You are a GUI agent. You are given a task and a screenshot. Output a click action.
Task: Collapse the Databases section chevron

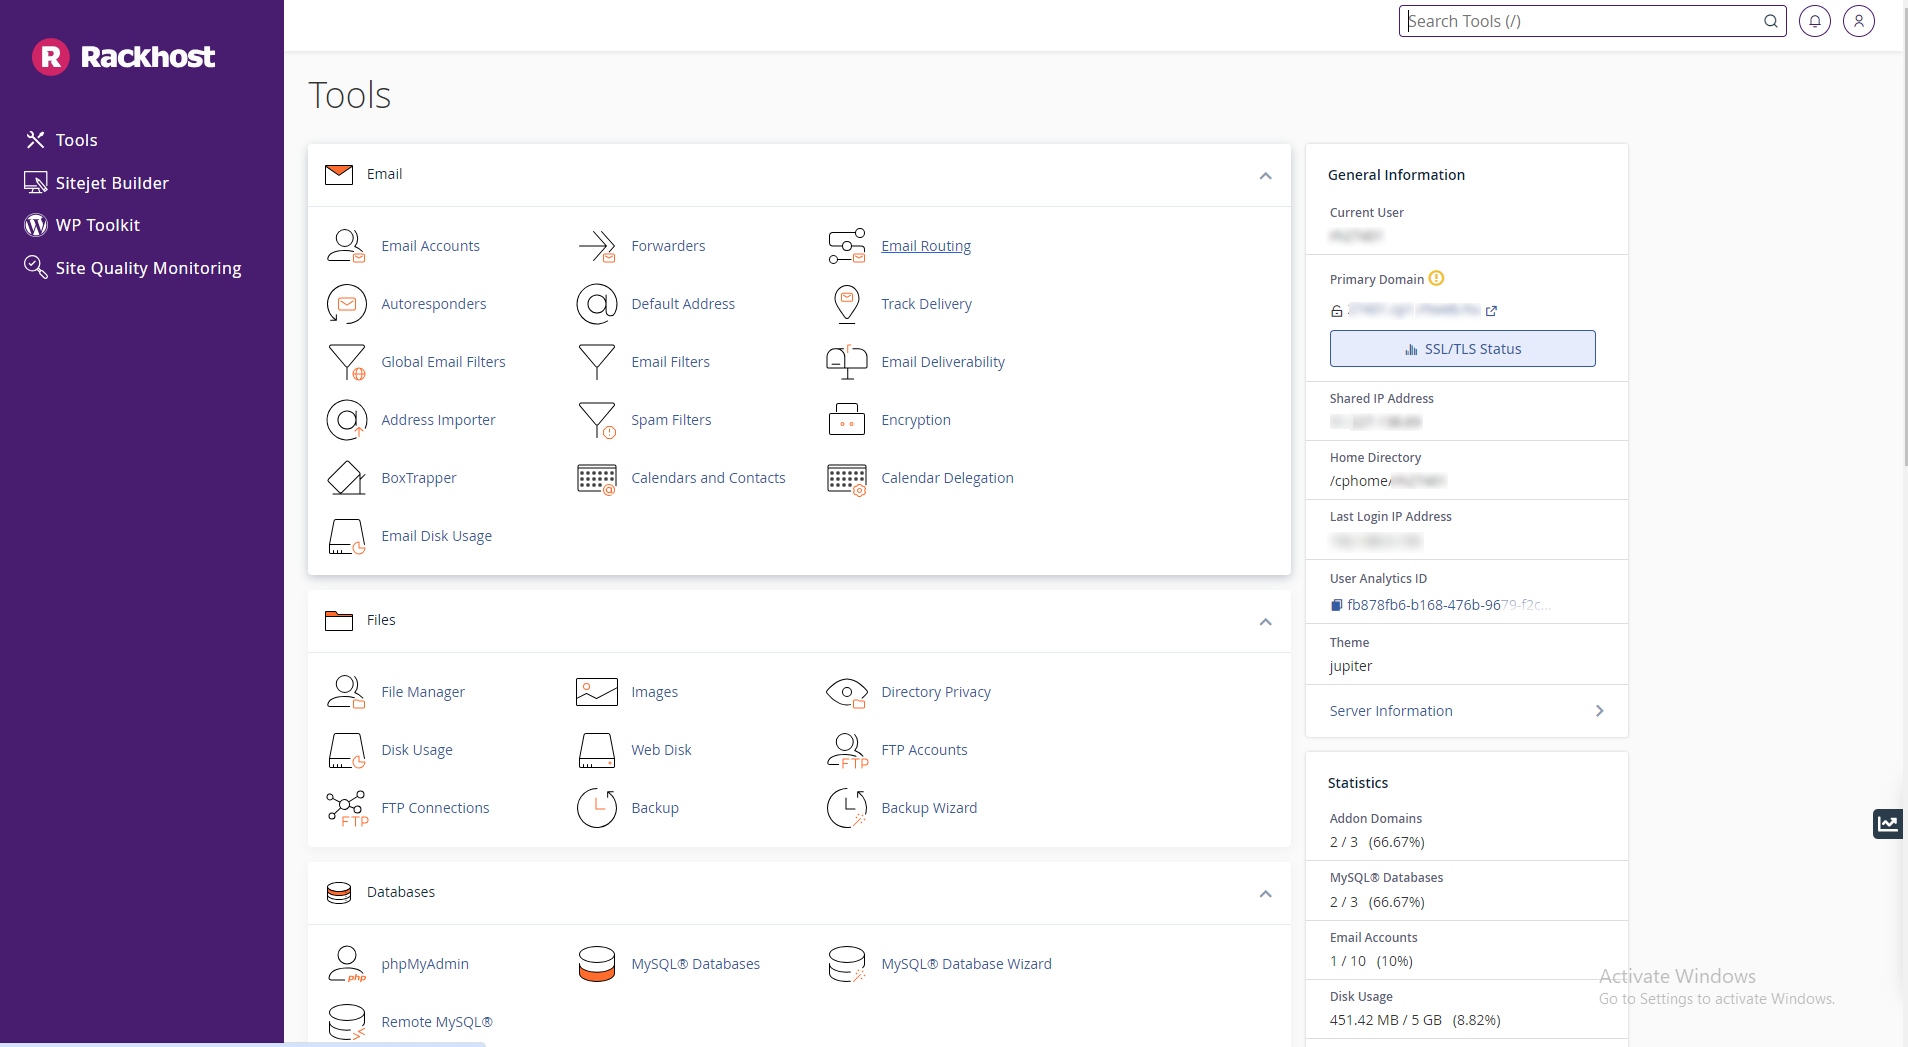pos(1265,894)
